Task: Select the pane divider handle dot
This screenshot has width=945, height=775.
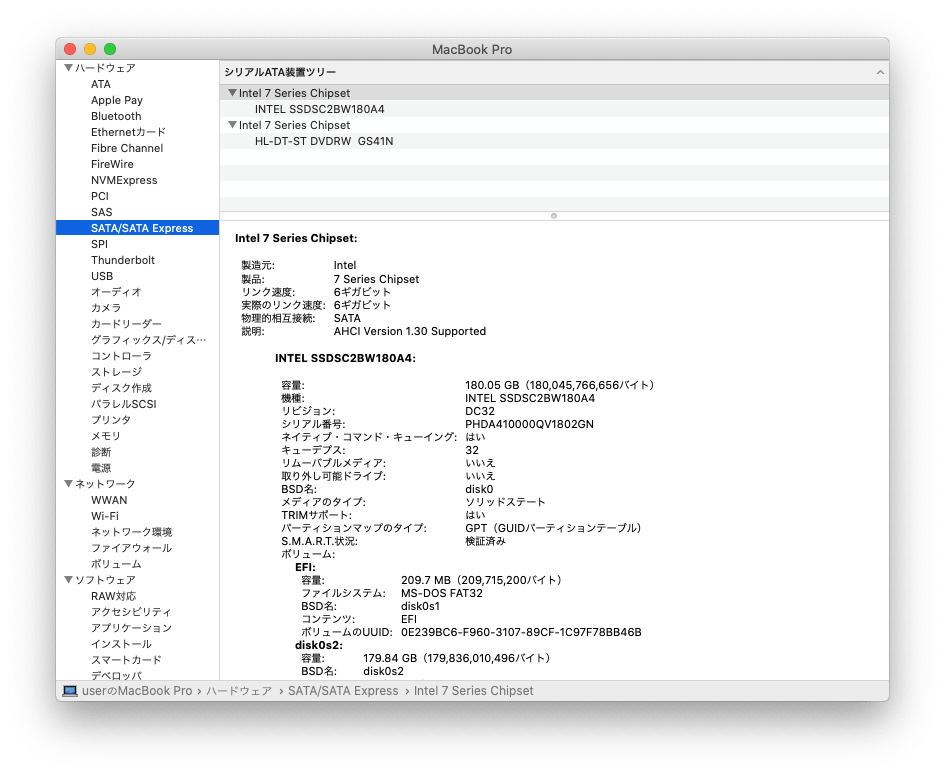Action: pos(554,216)
